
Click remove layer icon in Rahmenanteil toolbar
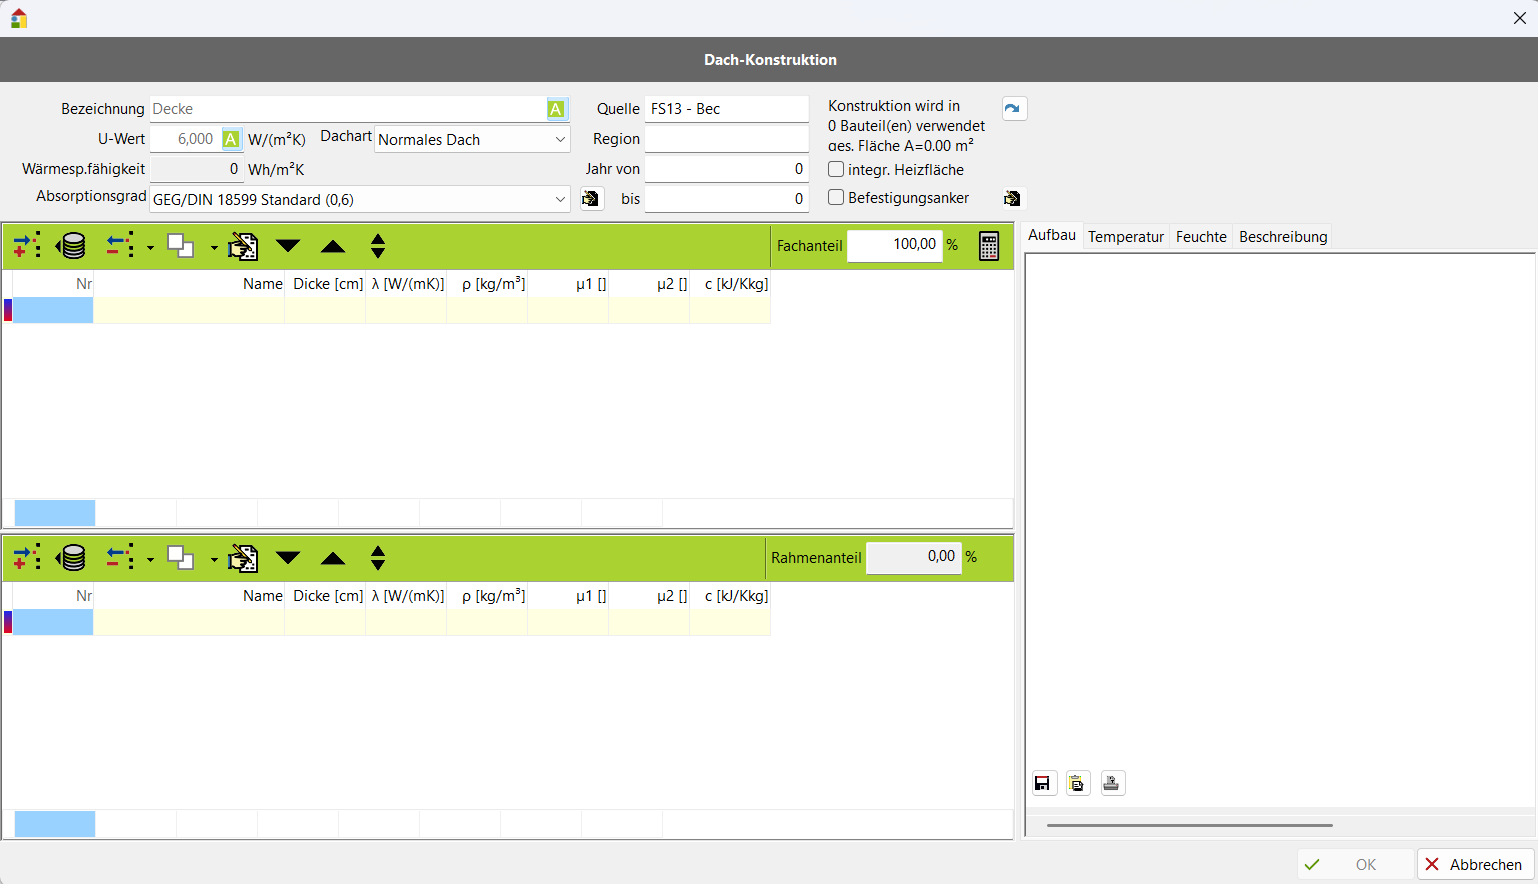tap(121, 558)
